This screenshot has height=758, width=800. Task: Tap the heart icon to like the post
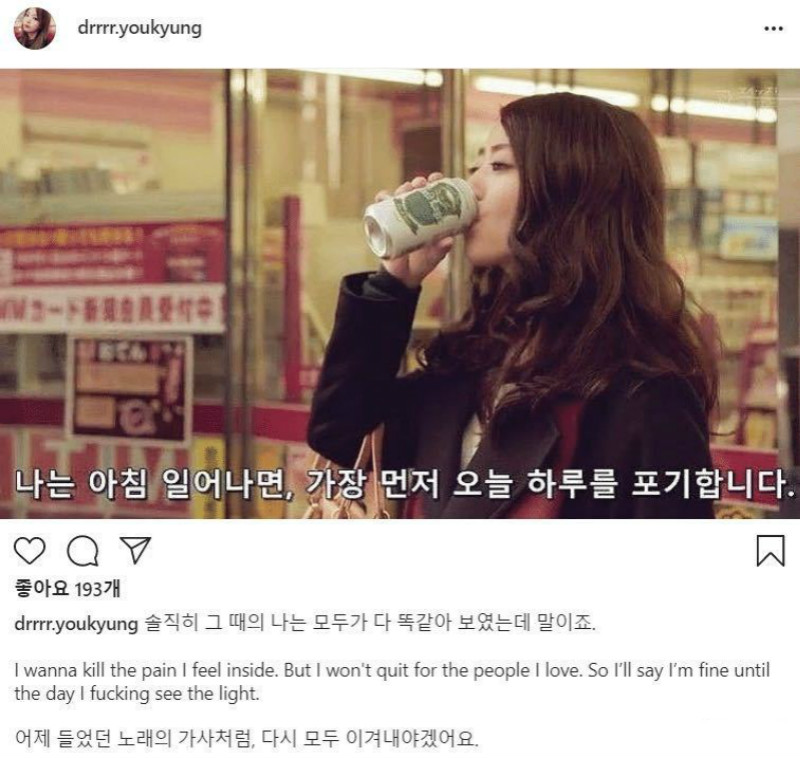click(30, 550)
